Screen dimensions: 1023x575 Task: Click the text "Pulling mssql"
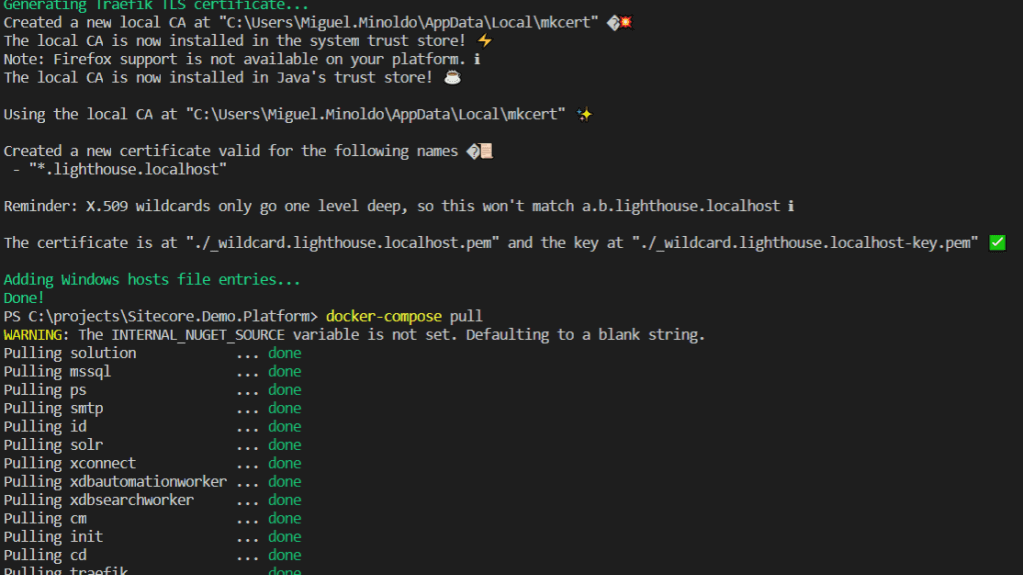click(x=57, y=371)
